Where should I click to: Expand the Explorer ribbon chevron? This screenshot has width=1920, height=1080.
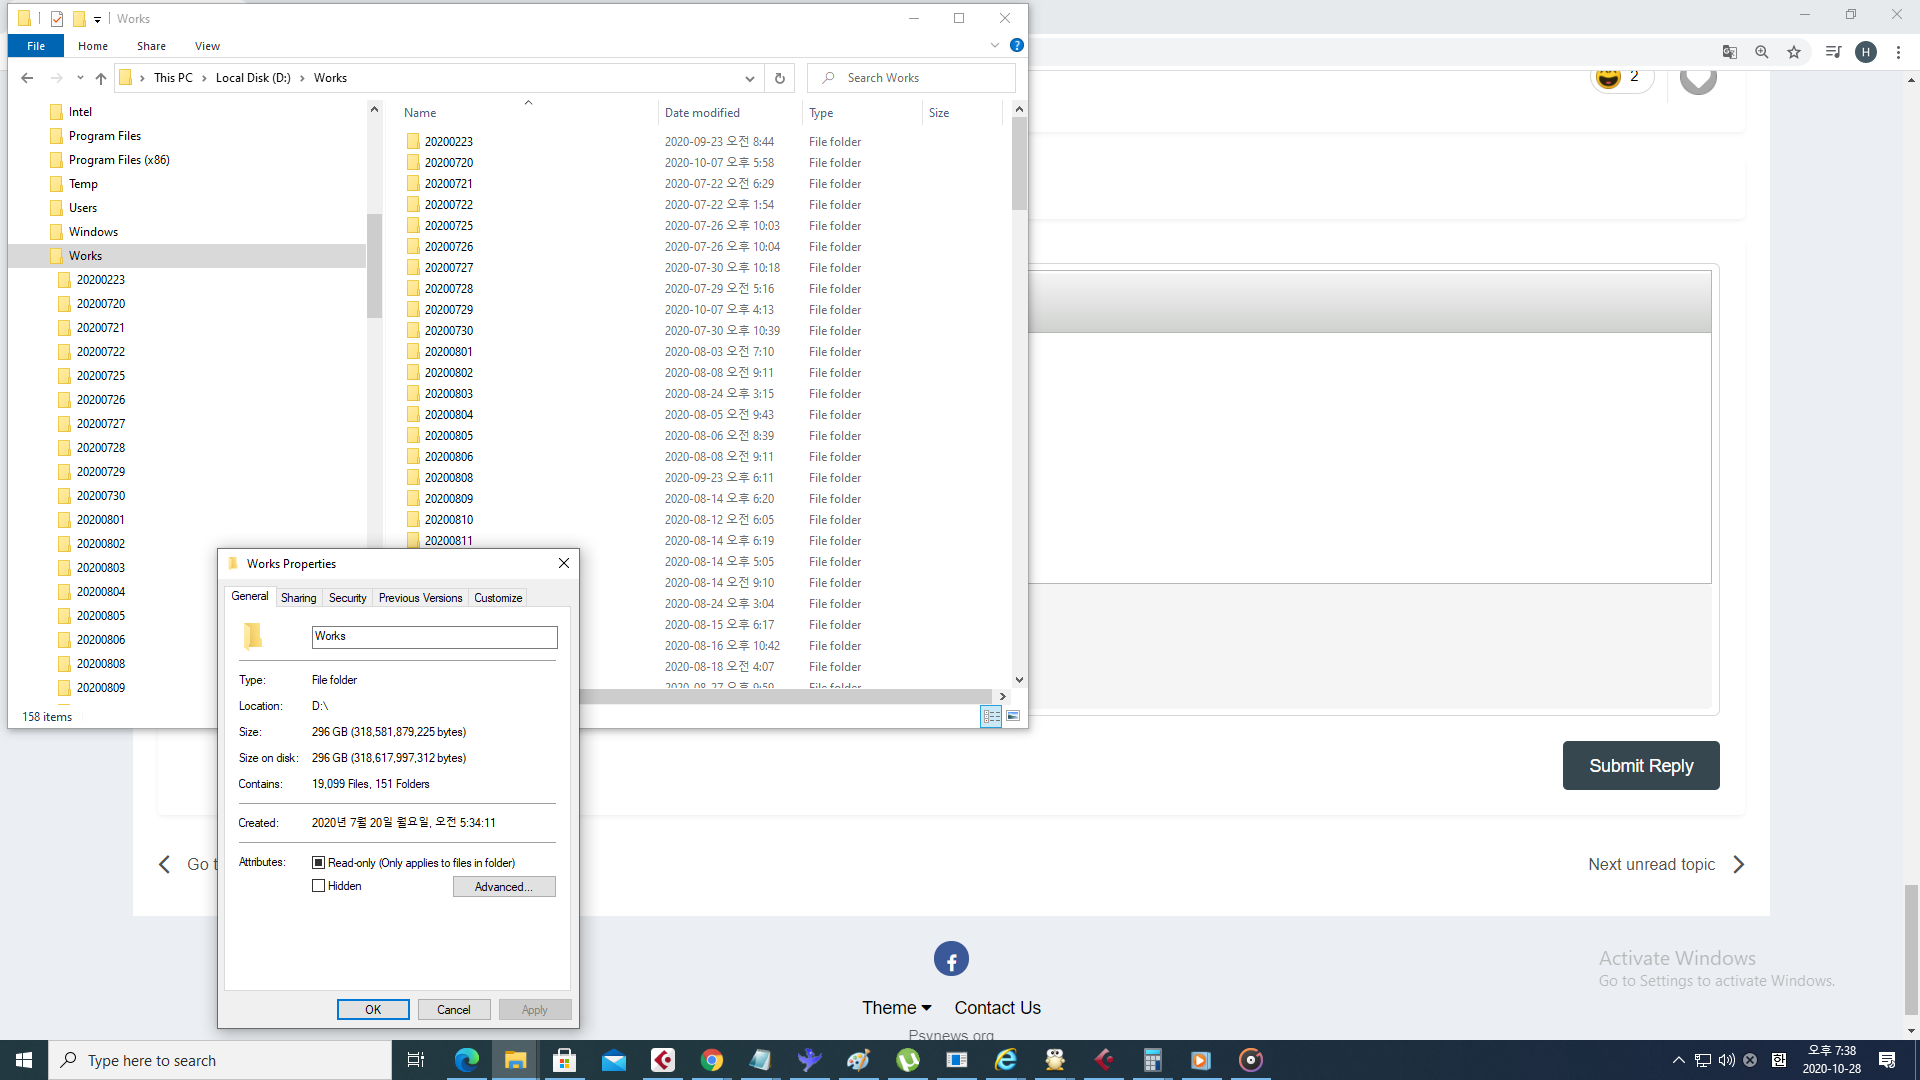(x=995, y=45)
